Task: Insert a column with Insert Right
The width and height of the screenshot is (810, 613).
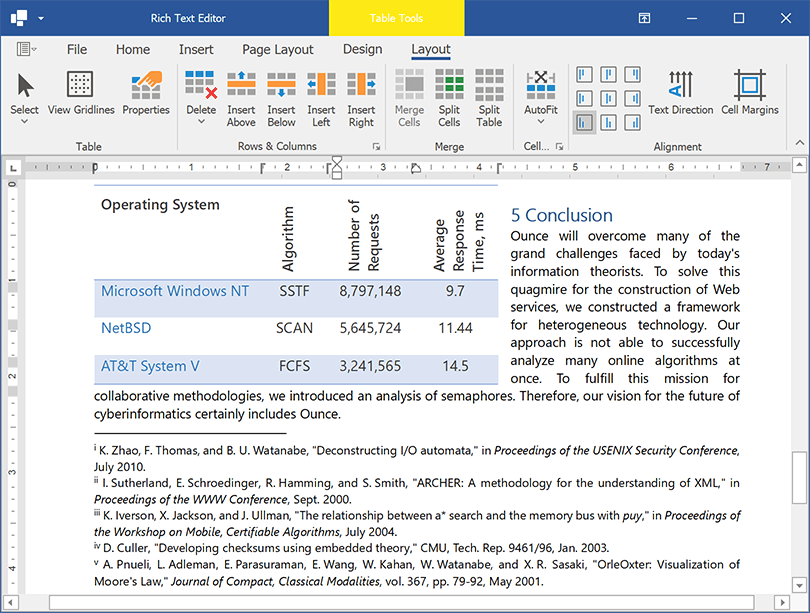Action: pyautogui.click(x=362, y=95)
